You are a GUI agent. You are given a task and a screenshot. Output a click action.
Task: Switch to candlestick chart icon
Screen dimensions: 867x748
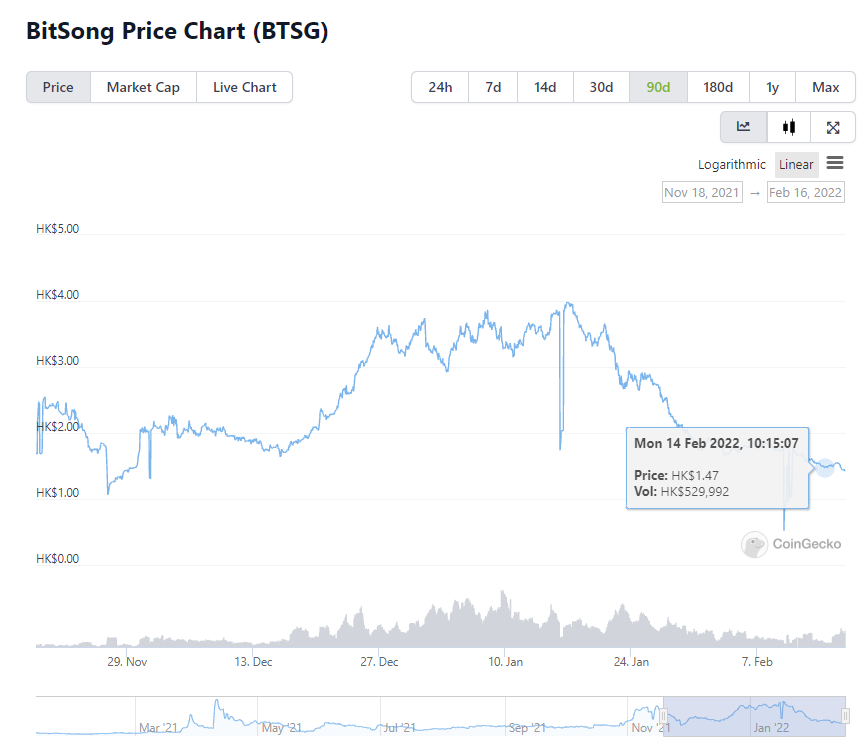[x=789, y=127]
